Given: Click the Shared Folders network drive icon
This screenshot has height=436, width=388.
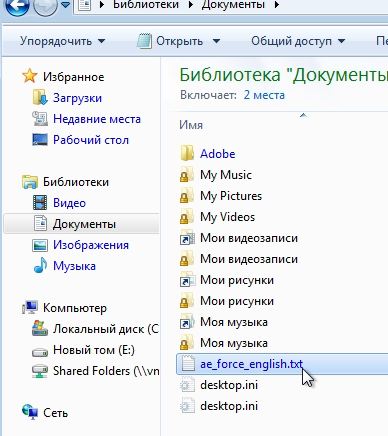Looking at the screenshot, I should (40, 371).
